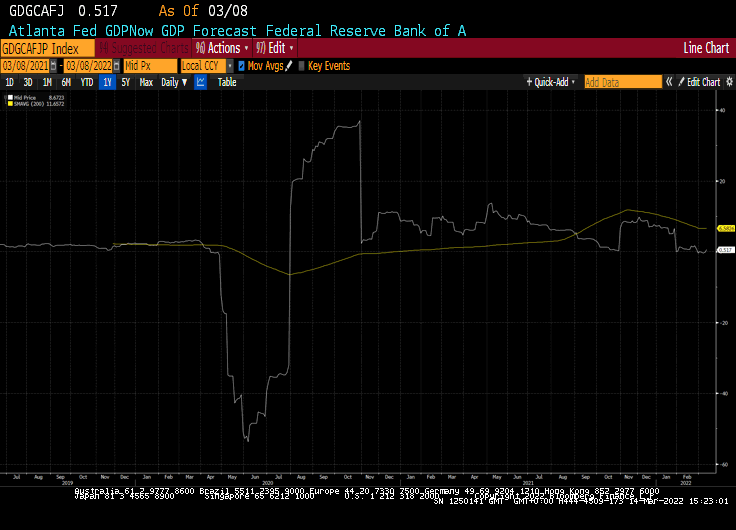Viewport: 736px width, 530px height.
Task: Select the 5Y time range
Action: click(125, 82)
